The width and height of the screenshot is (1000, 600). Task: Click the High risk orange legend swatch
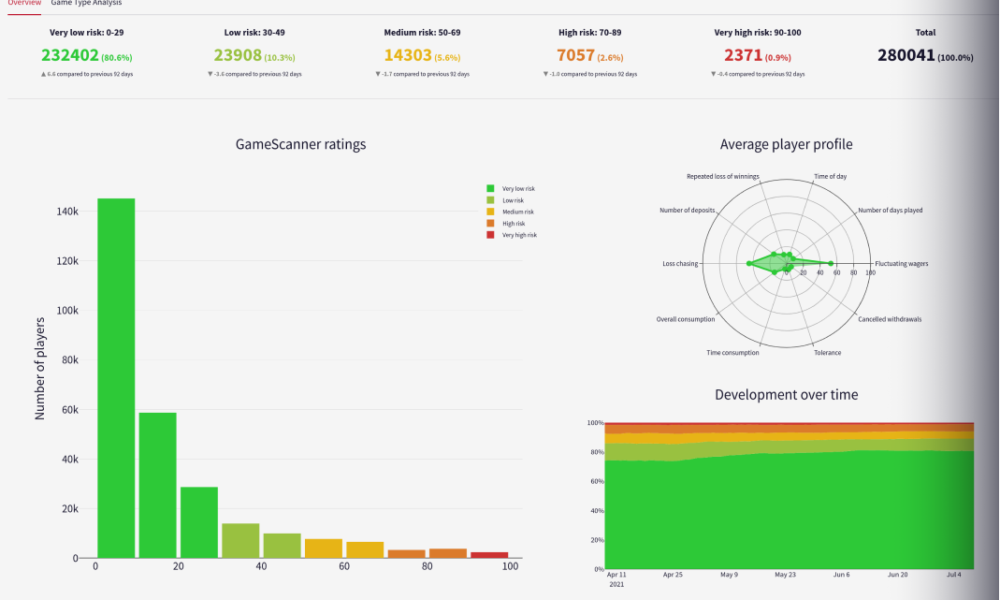pyautogui.click(x=490, y=223)
